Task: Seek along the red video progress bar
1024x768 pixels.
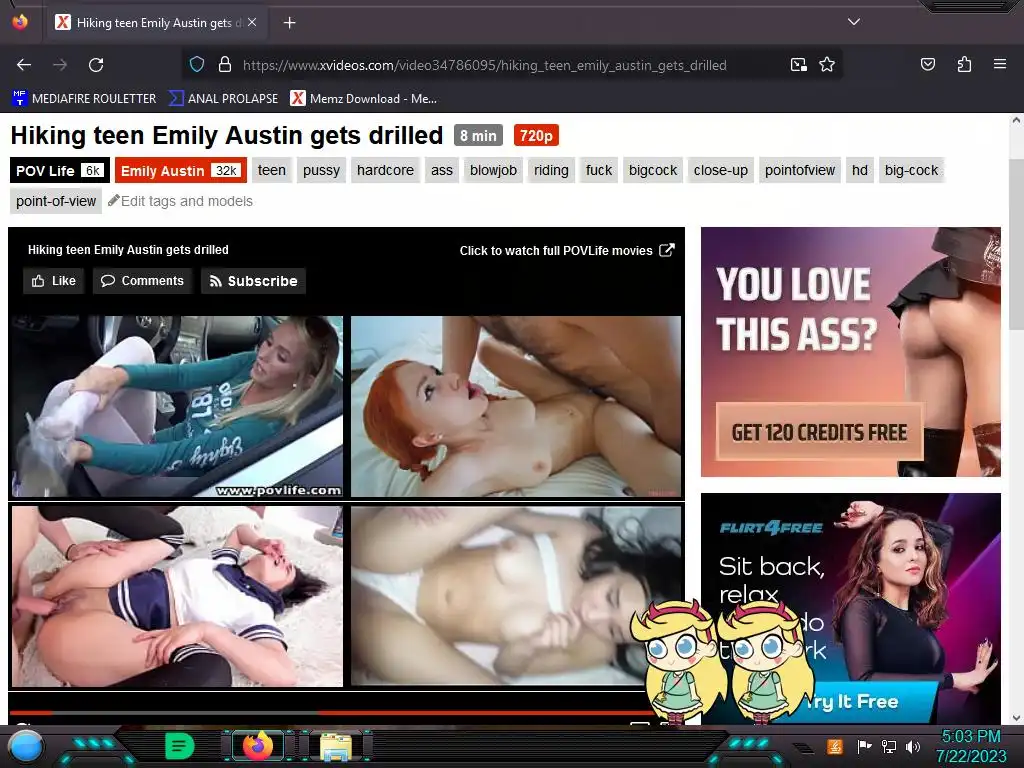Action: click(x=332, y=712)
